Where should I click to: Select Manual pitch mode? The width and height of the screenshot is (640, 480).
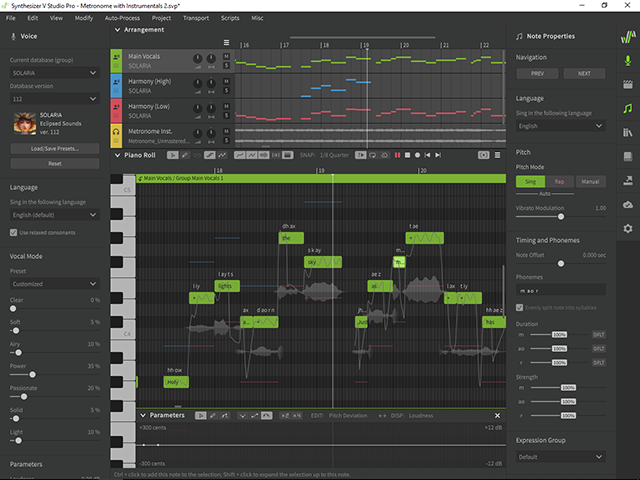pos(590,182)
